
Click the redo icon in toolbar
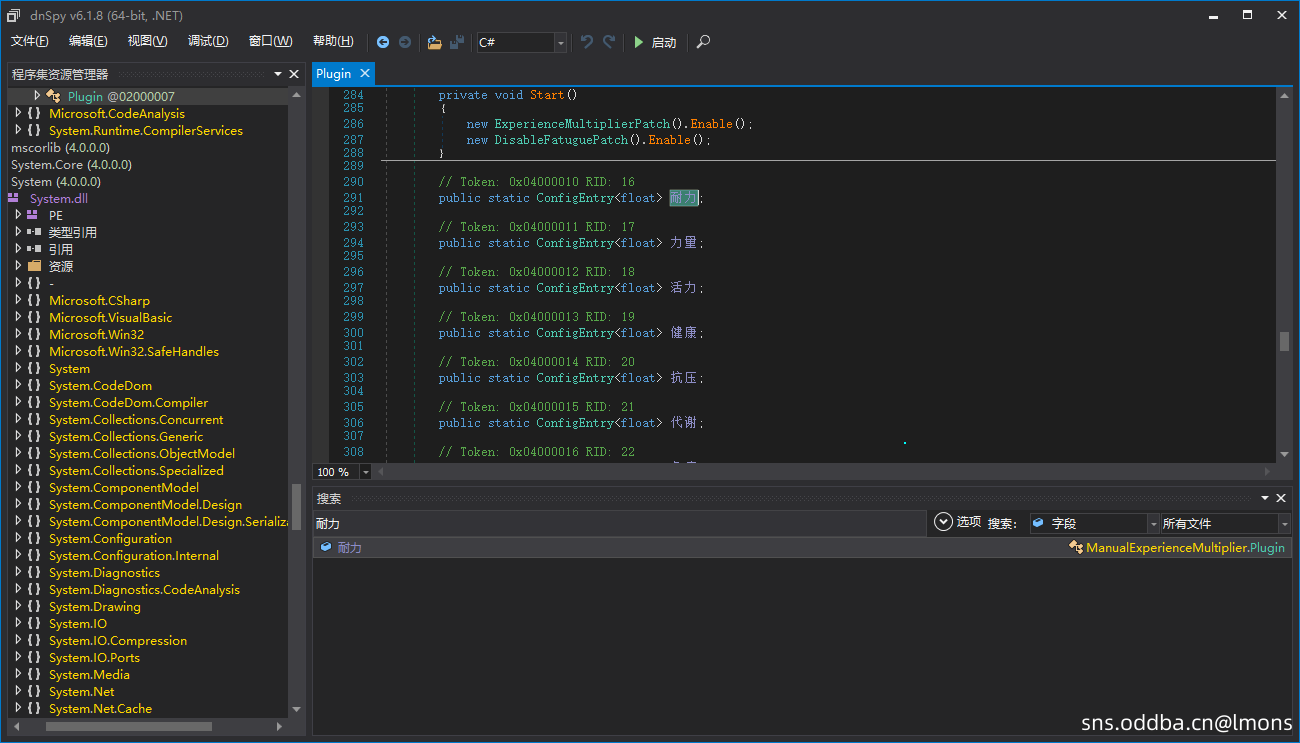coord(609,42)
